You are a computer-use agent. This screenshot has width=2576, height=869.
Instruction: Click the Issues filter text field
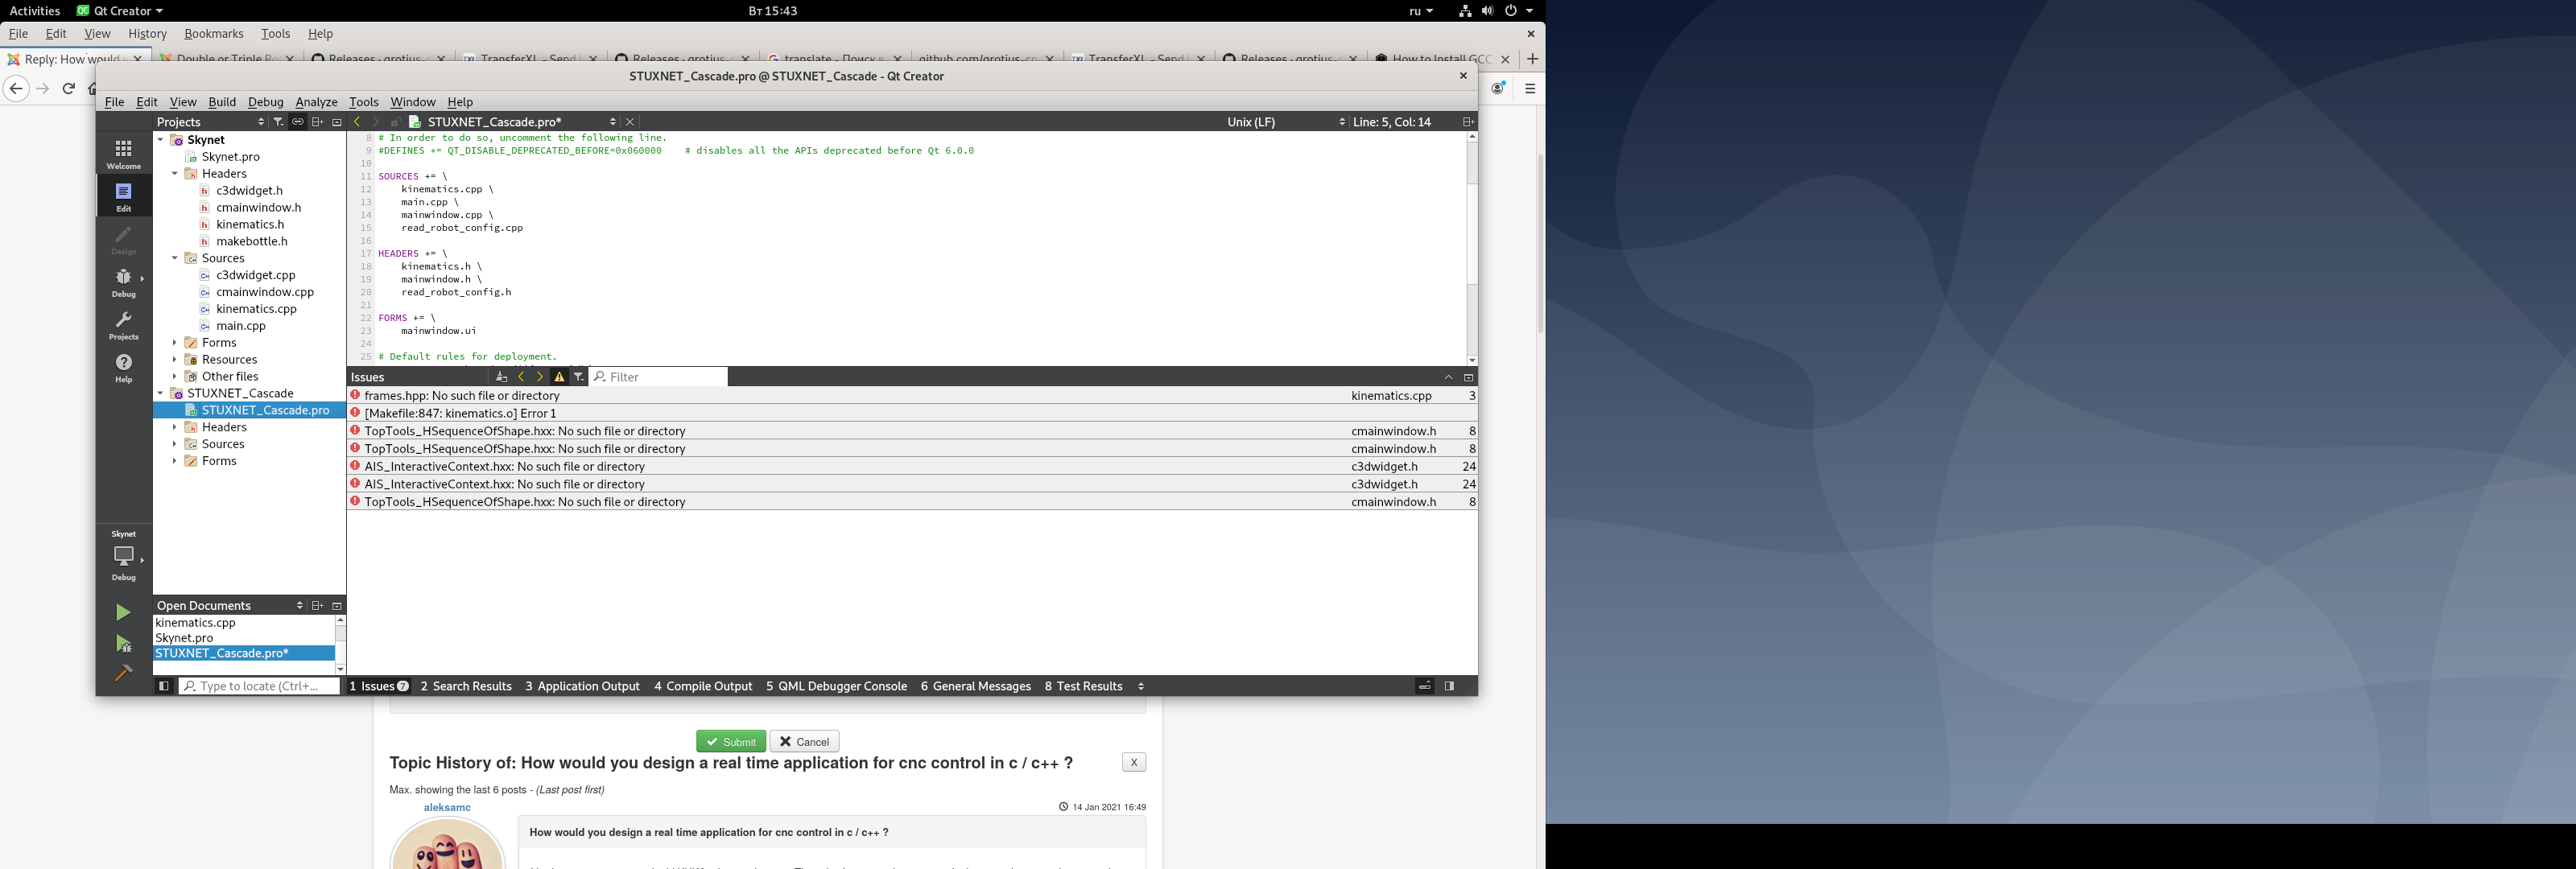[x=658, y=377]
